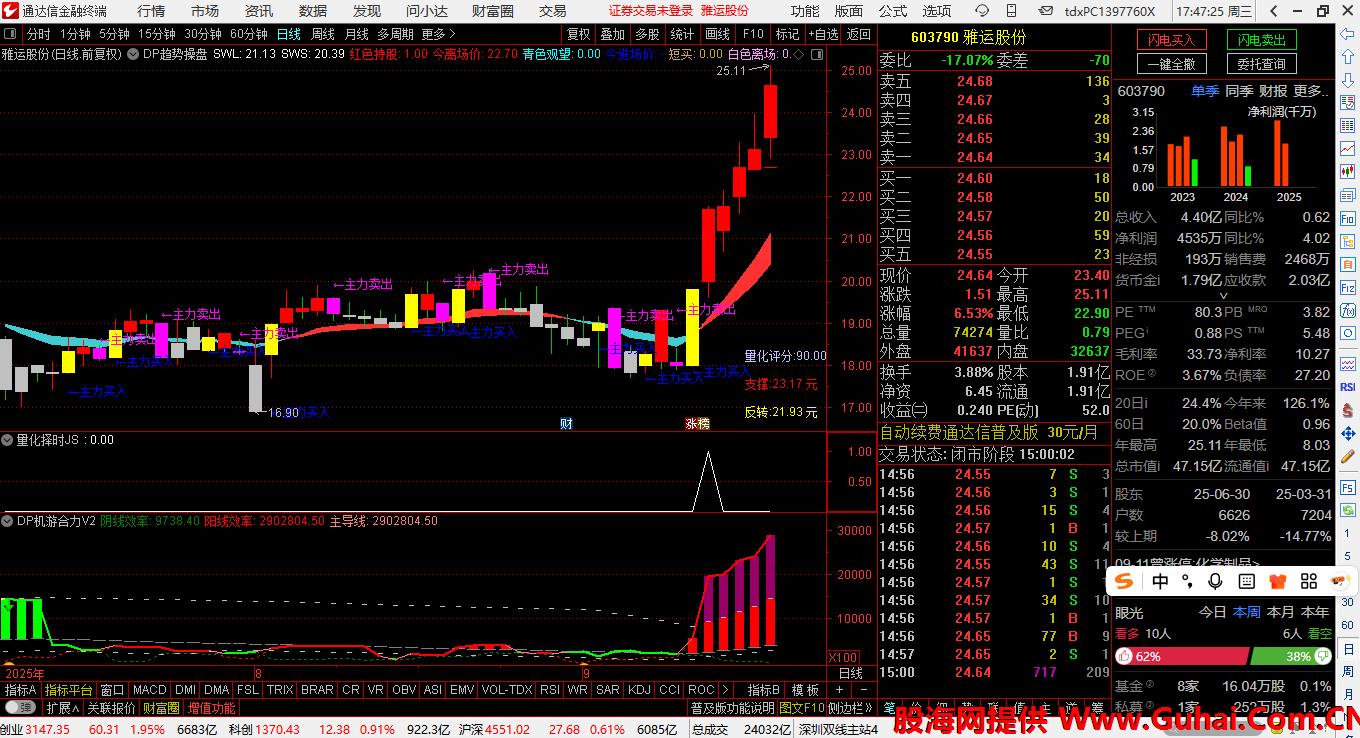Image resolution: width=1360 pixels, height=738 pixels.
Task: Open the IME toolbox grid icon
Action: click(1308, 581)
